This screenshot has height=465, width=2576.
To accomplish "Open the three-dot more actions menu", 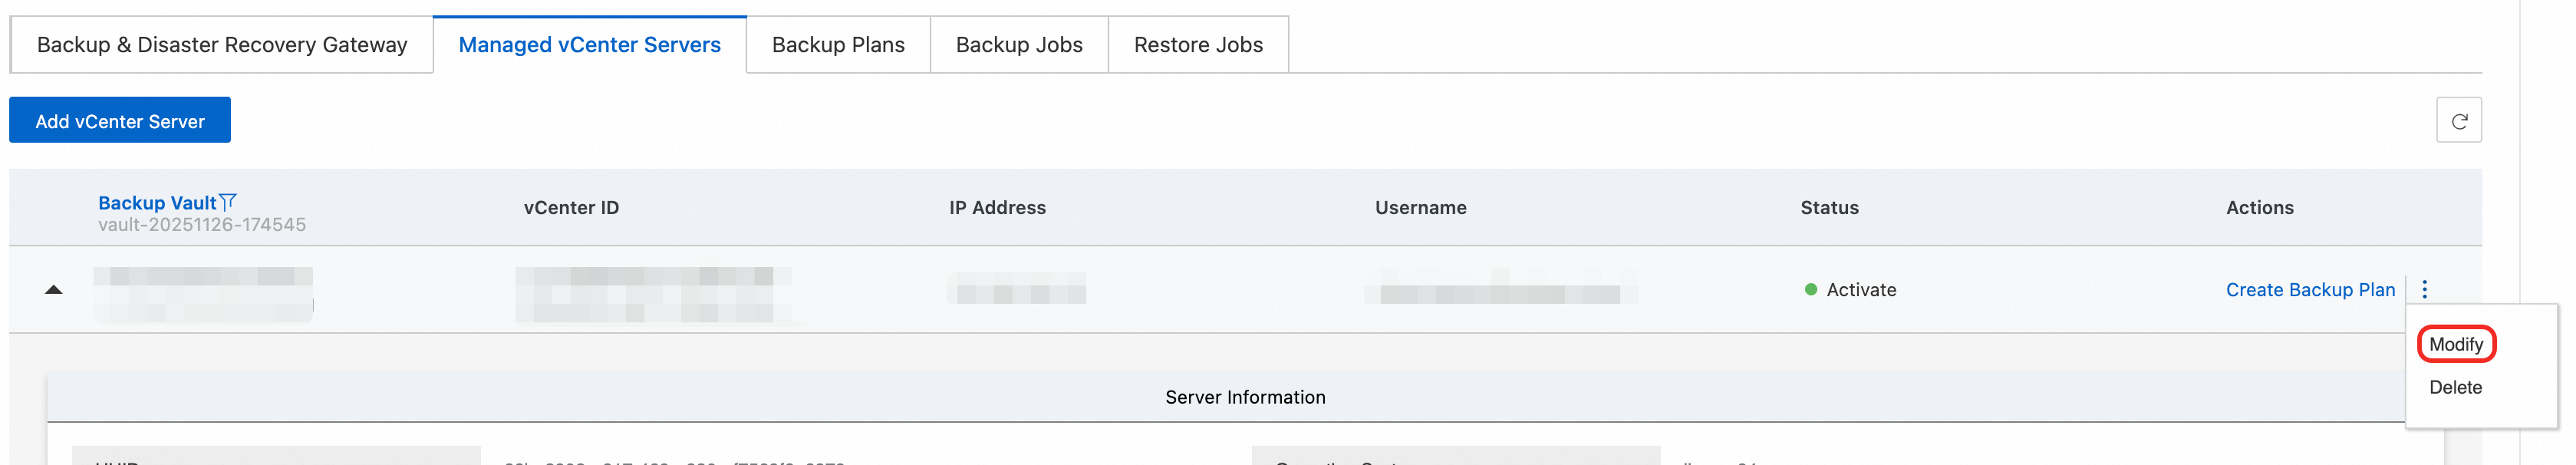I will [2424, 289].
